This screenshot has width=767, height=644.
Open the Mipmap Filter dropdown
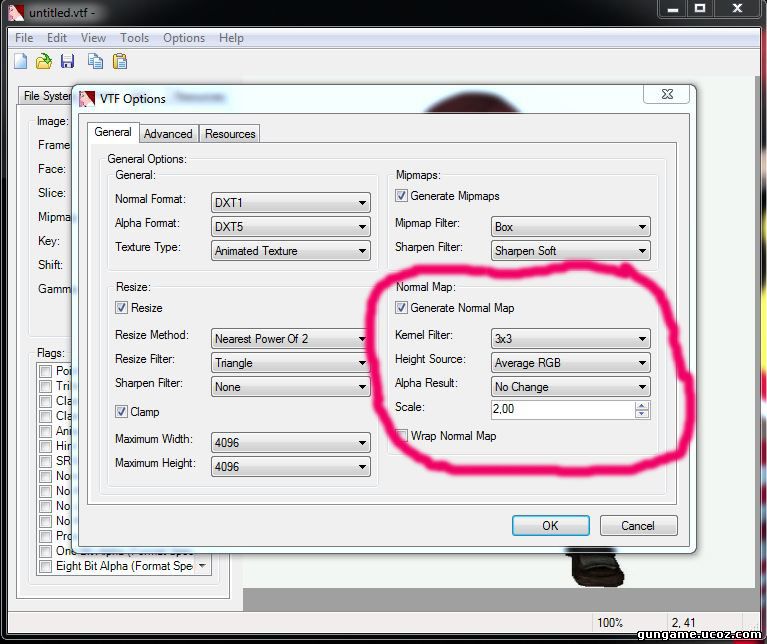[570, 226]
